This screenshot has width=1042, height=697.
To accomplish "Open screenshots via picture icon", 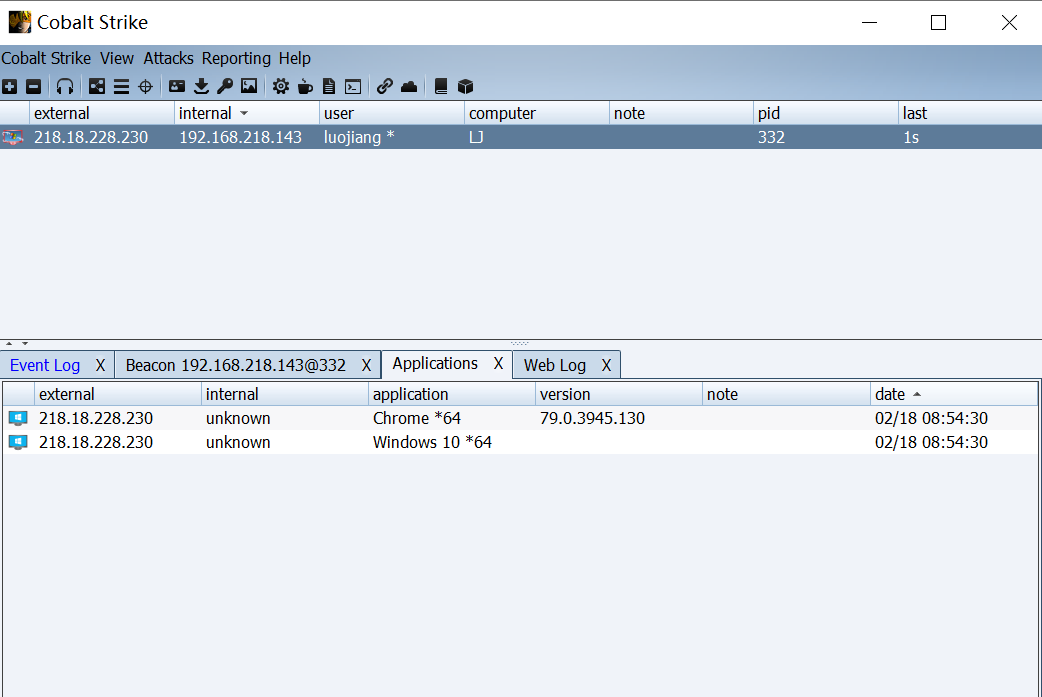I will coord(249,86).
